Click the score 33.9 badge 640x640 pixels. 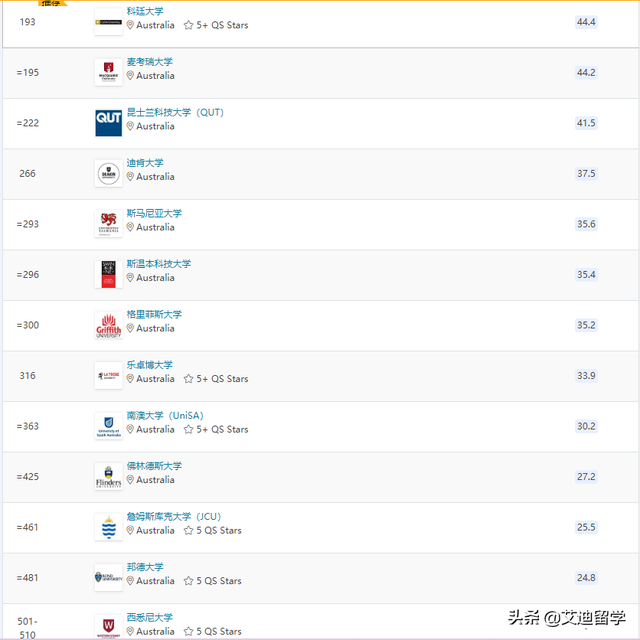586,376
